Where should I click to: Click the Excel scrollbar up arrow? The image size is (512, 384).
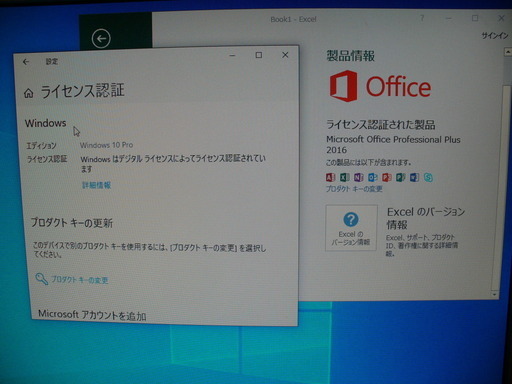508,52
